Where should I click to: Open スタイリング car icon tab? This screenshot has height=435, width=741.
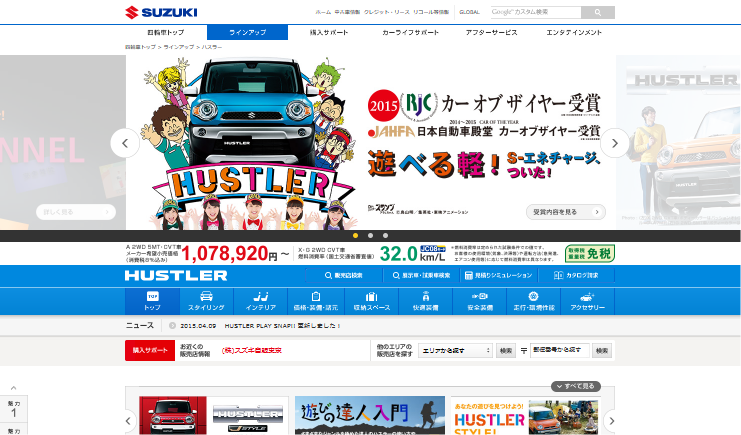tap(207, 301)
